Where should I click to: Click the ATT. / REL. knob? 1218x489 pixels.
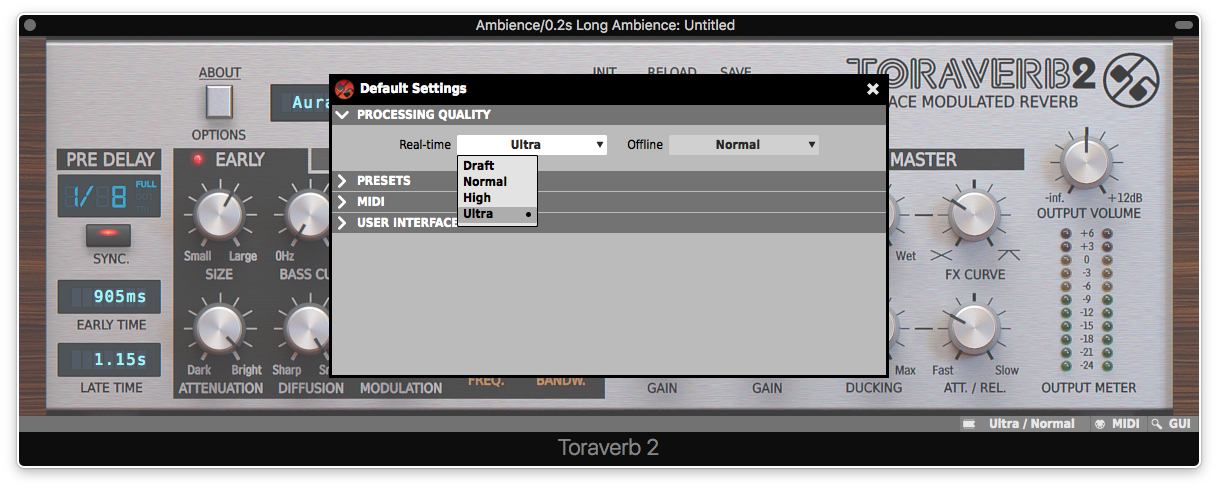click(x=974, y=328)
